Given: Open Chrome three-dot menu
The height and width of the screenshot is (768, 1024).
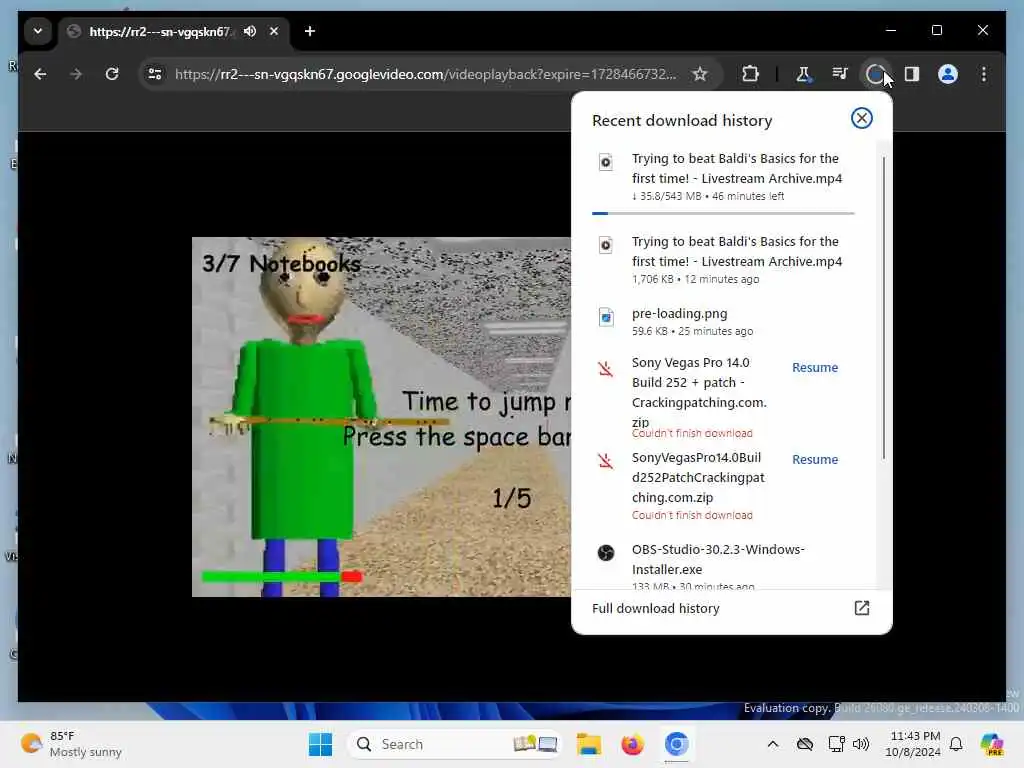Looking at the screenshot, I should click(984, 74).
